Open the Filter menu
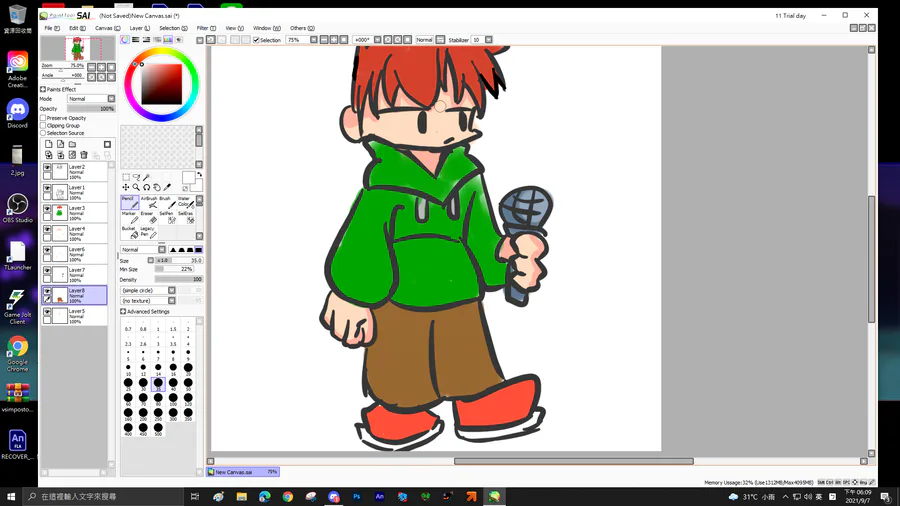900x506 pixels. coord(206,28)
